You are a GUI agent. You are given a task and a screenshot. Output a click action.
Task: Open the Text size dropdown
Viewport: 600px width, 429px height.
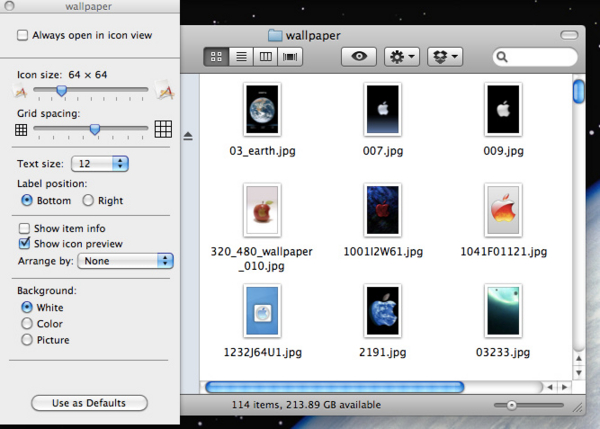click(x=100, y=164)
